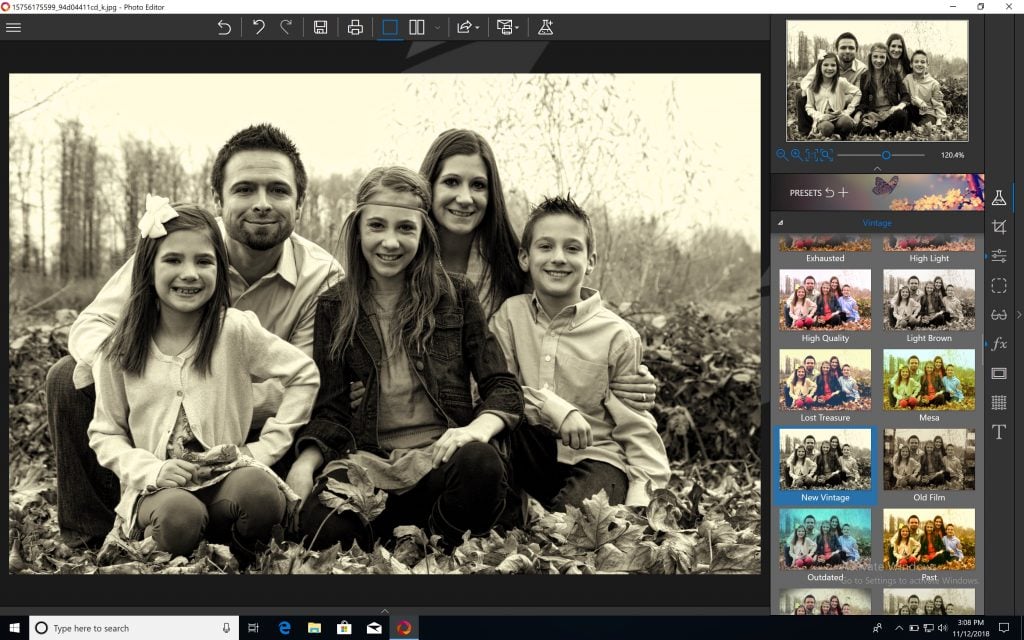Click the revert to original arrow icon
The image size is (1024, 640).
(224, 27)
